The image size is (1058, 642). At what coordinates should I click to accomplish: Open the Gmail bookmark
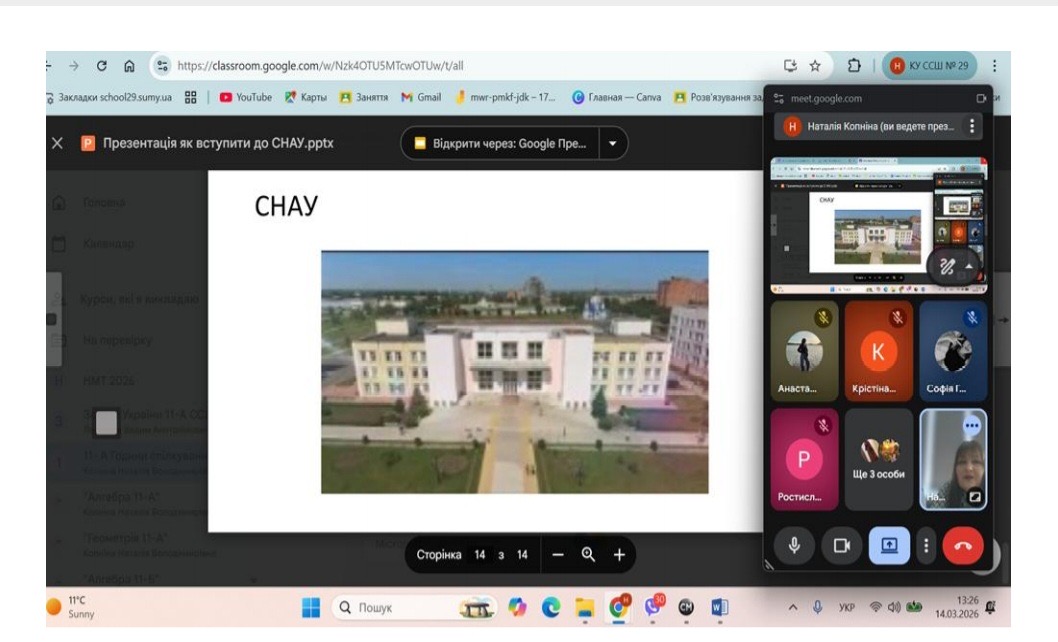click(x=421, y=97)
